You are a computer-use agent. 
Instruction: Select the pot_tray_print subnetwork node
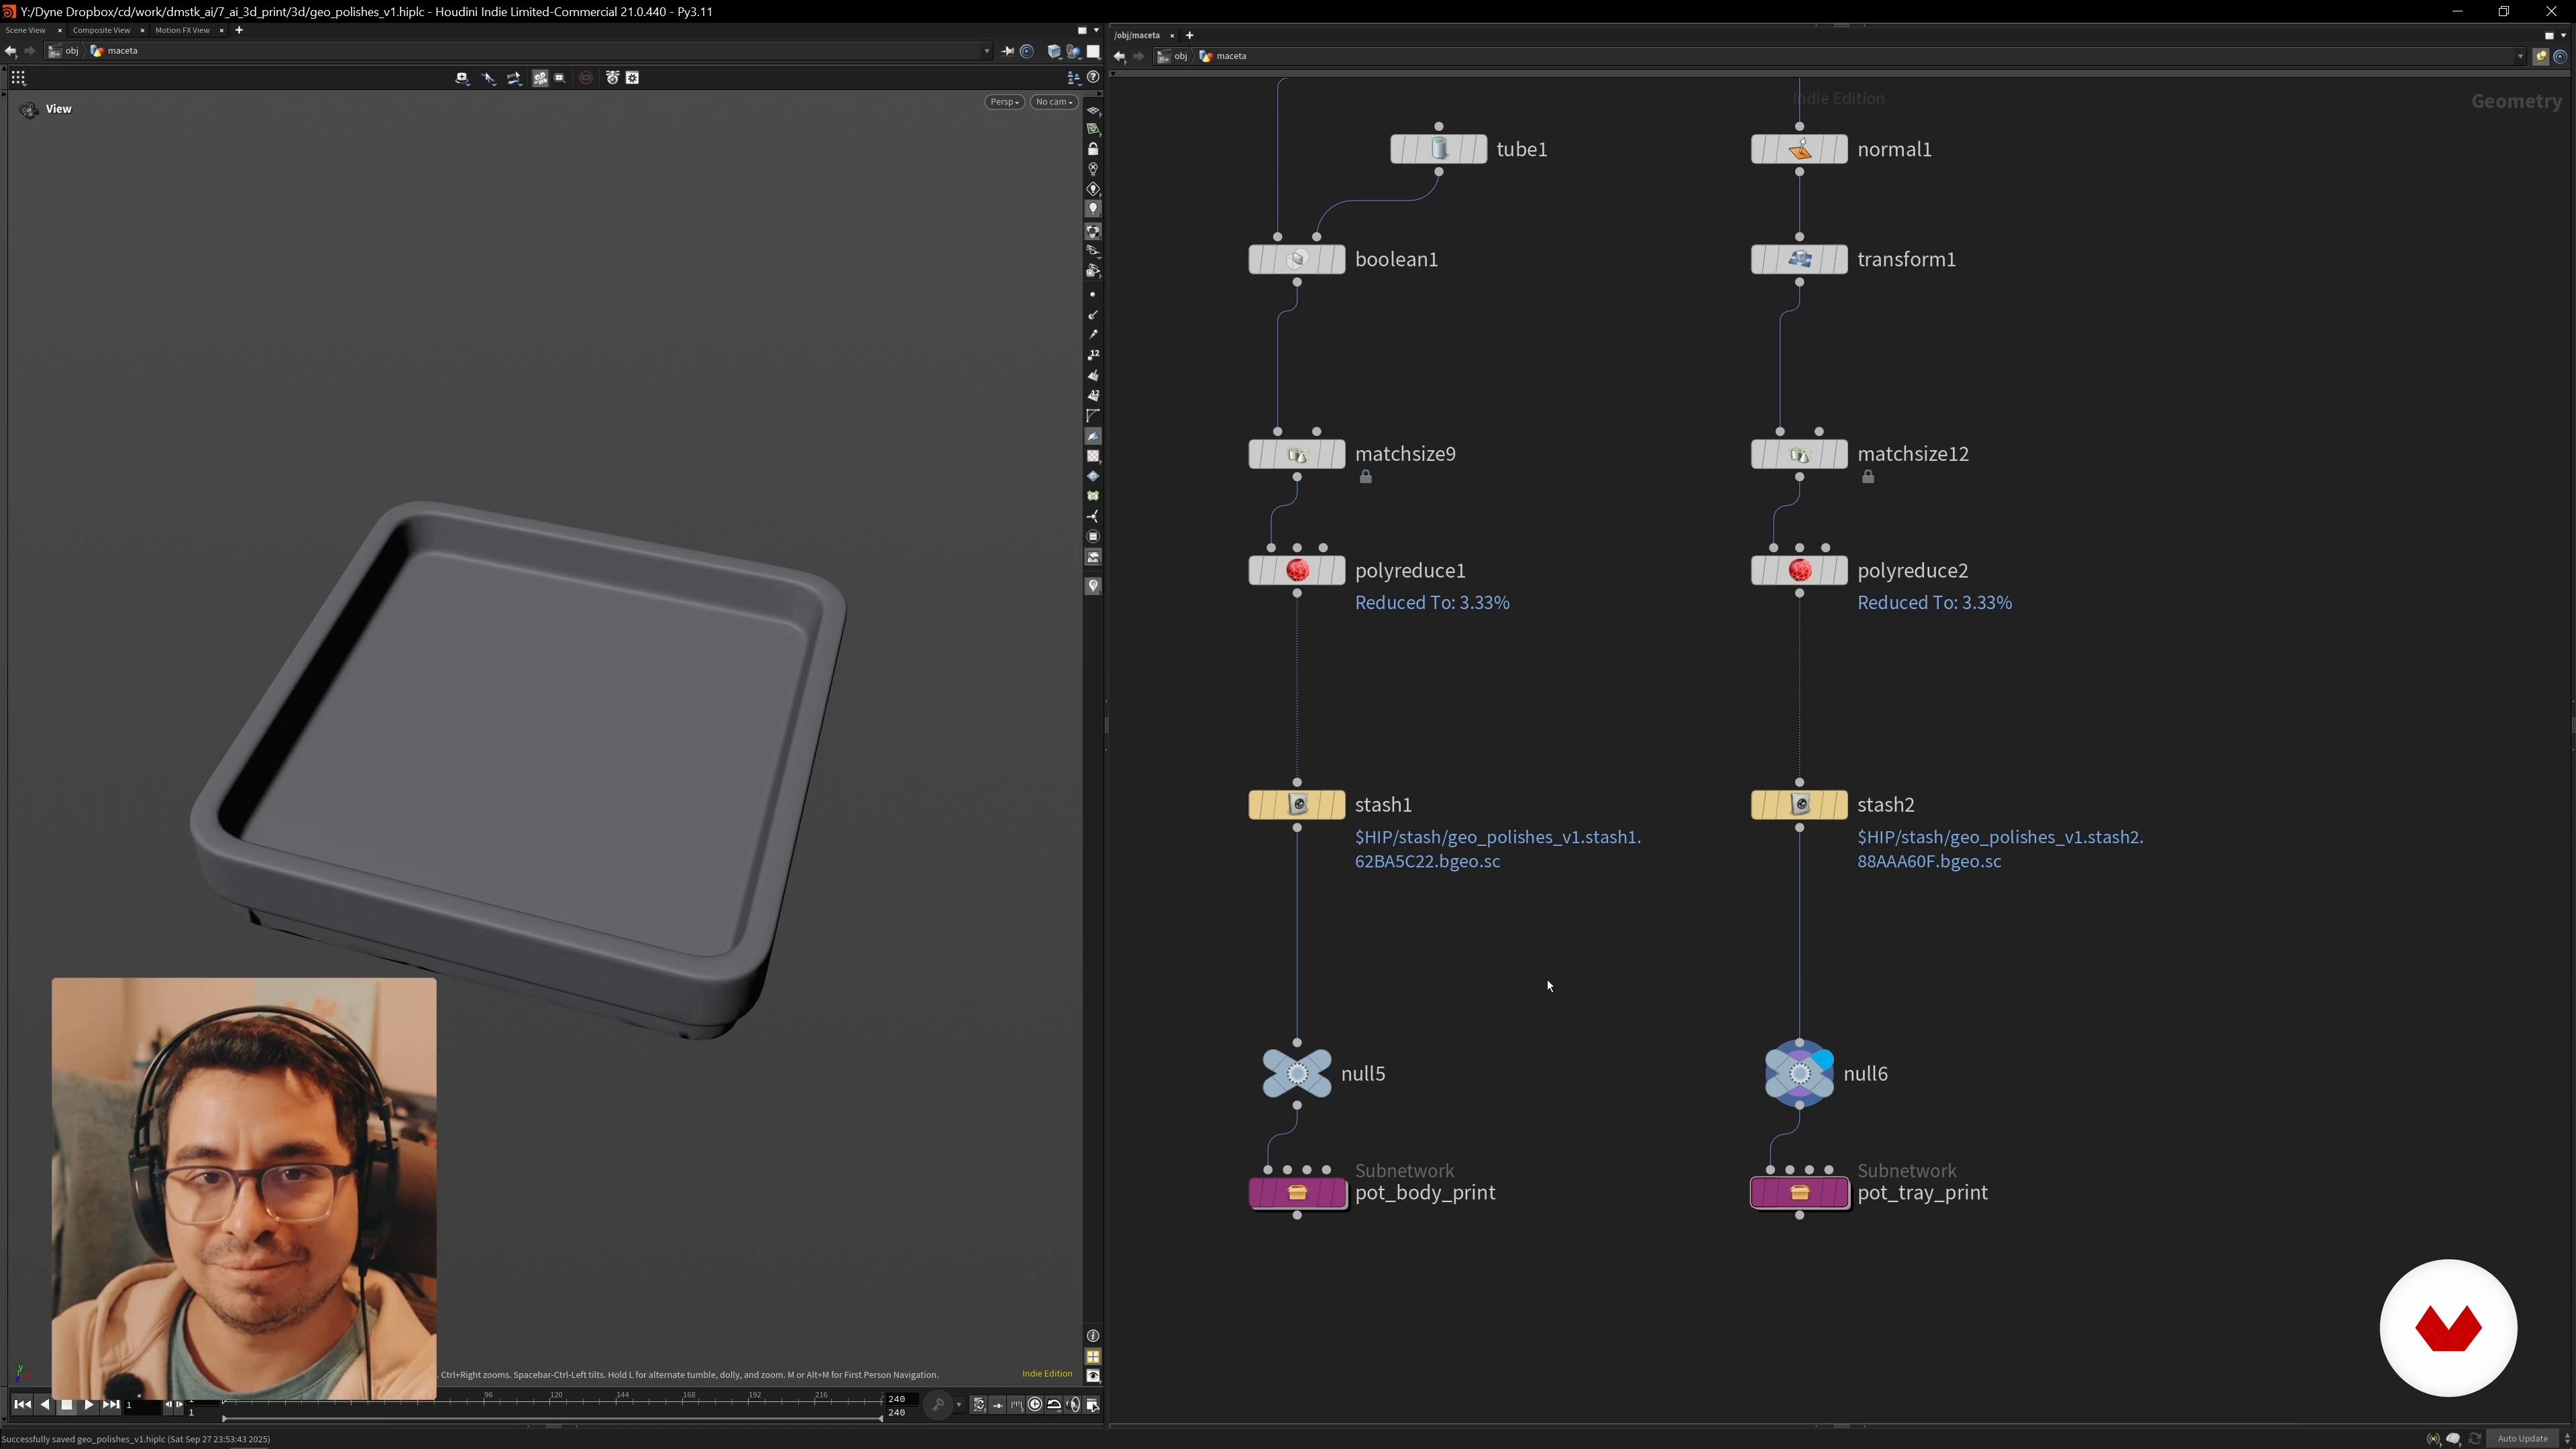click(1799, 1192)
